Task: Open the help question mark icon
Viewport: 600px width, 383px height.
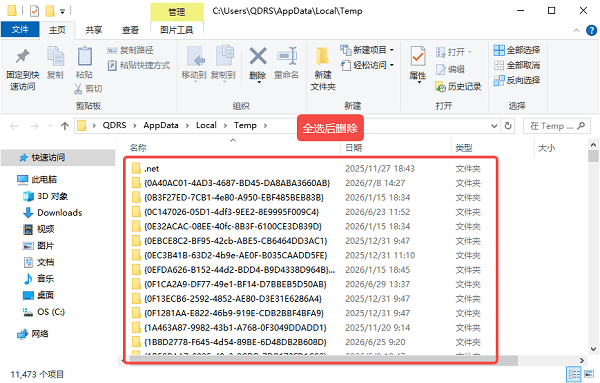Action: coord(592,30)
